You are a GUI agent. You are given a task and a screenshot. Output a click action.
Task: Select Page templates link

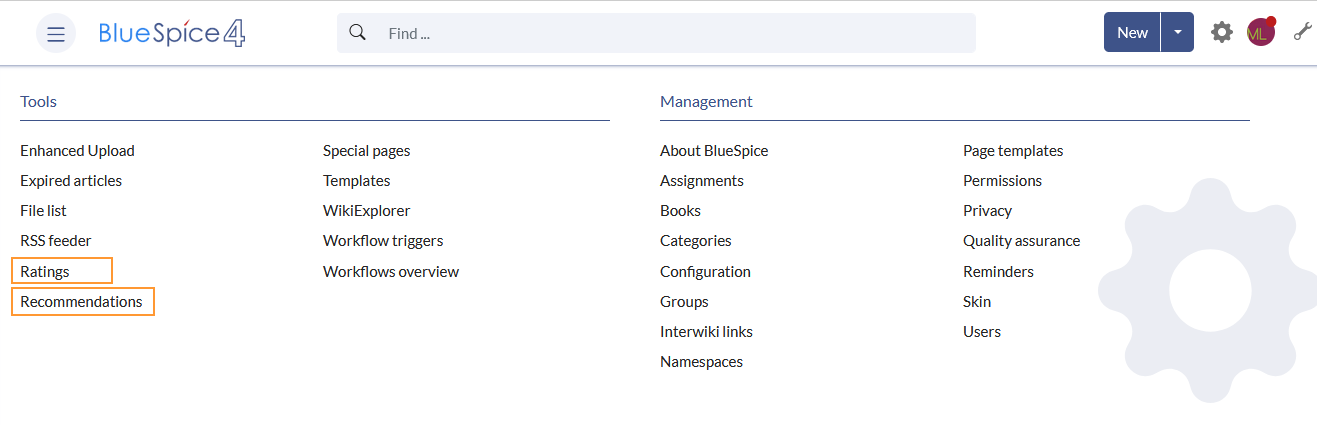pos(1013,151)
